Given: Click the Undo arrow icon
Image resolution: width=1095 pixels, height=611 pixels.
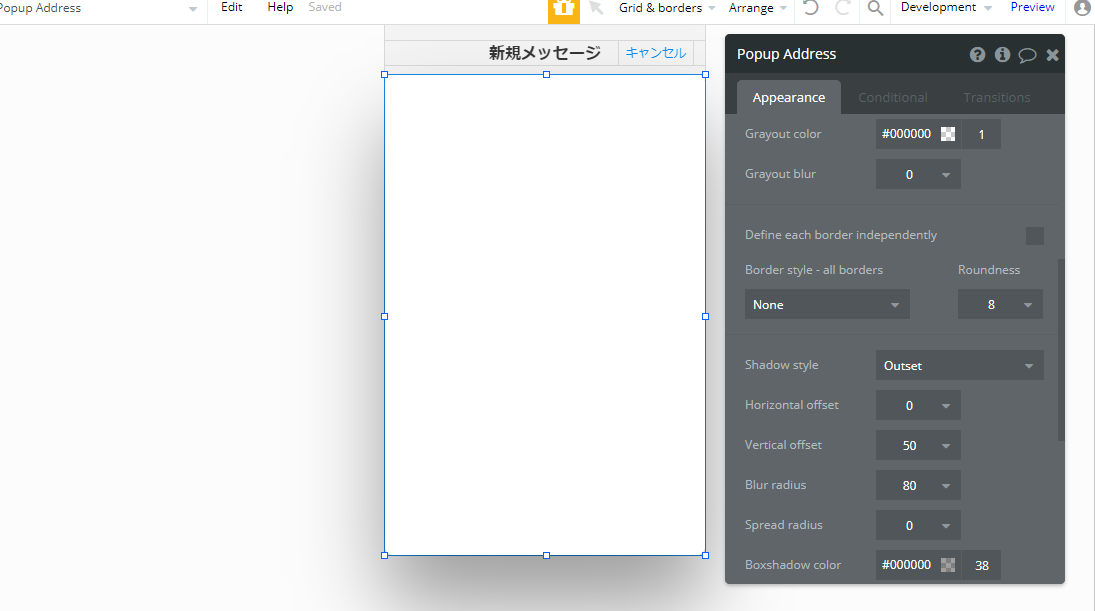Looking at the screenshot, I should (x=811, y=8).
